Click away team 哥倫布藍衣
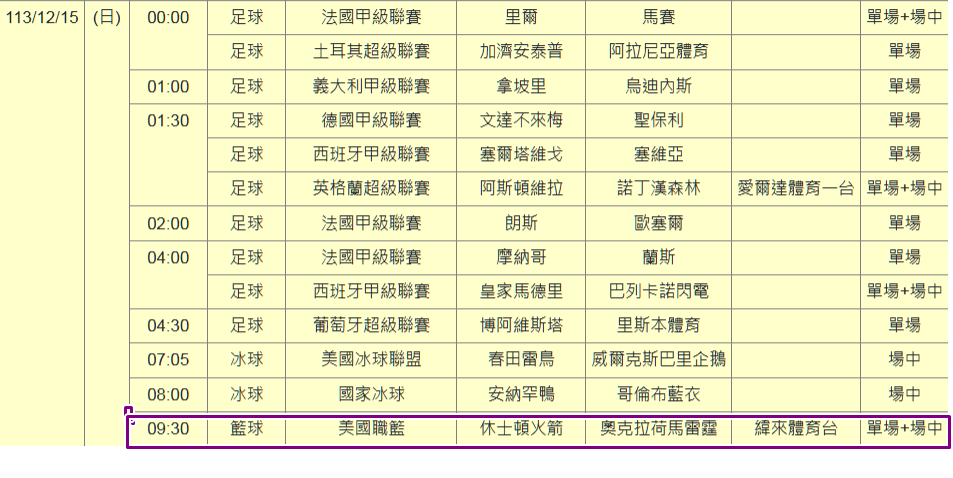This screenshot has height=478, width=953. tap(658, 395)
